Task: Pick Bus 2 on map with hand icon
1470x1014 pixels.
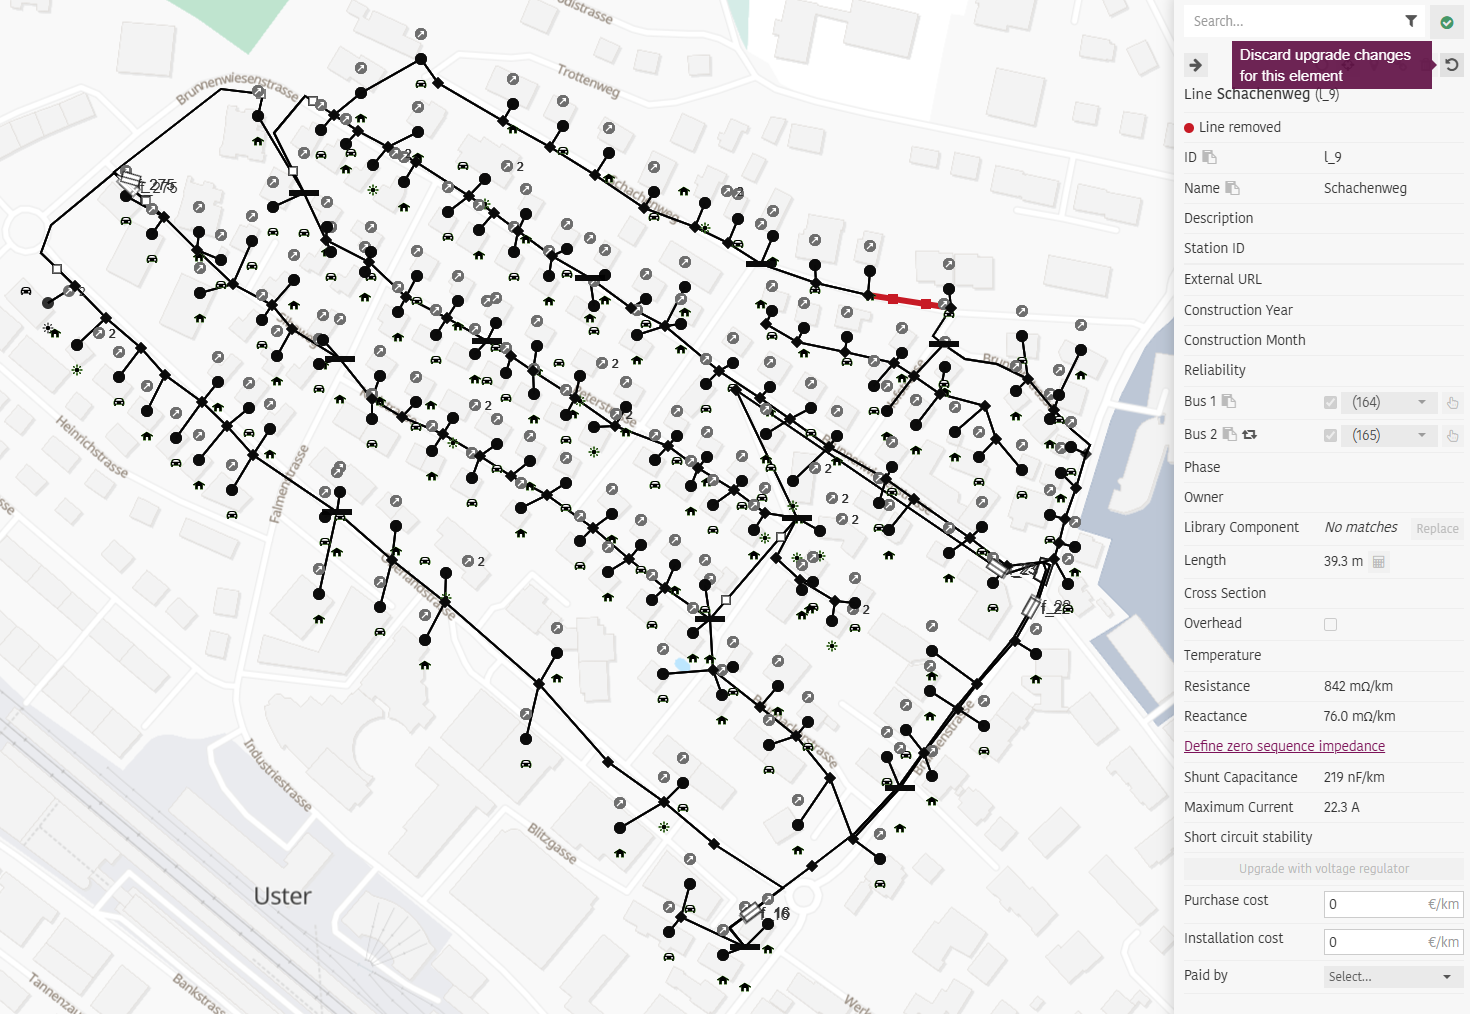Action: pyautogui.click(x=1452, y=436)
